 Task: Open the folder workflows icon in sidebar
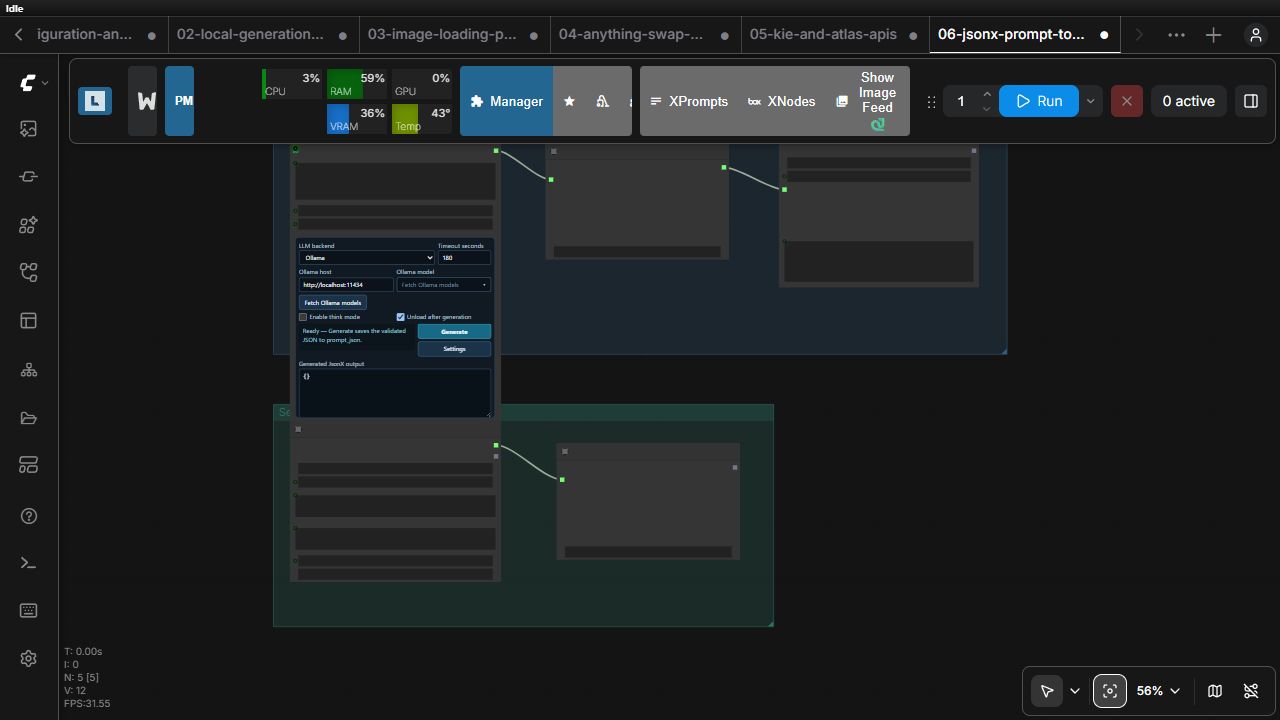click(x=28, y=418)
